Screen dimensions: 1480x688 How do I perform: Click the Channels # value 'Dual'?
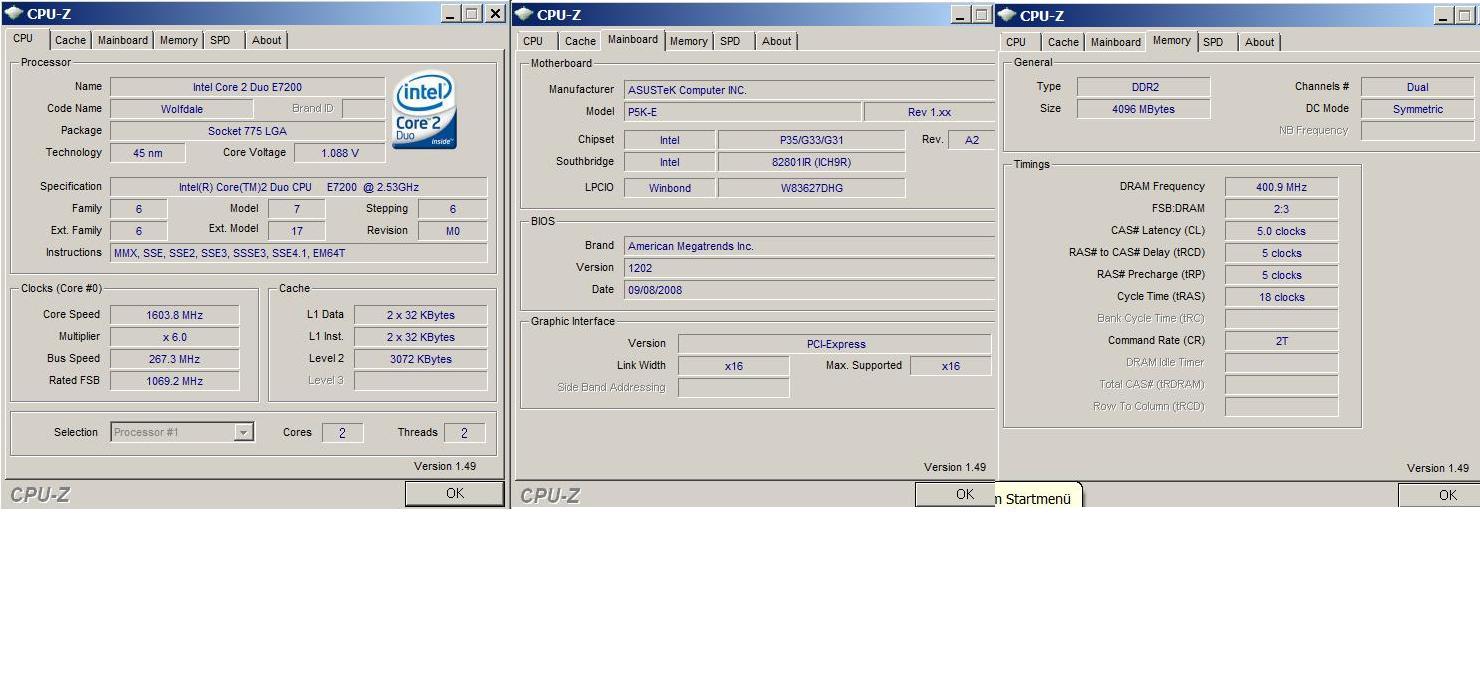(x=1417, y=87)
